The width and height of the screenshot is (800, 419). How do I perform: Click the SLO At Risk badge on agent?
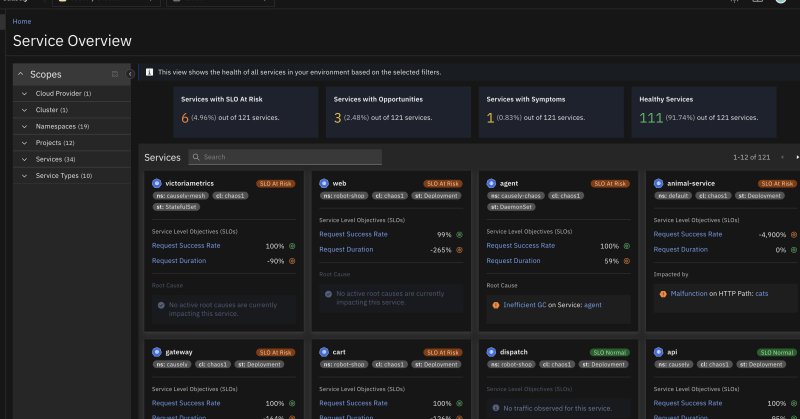(x=610, y=184)
